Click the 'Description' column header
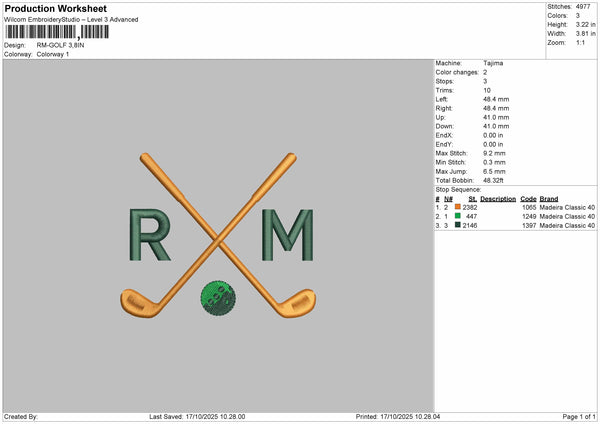600x424 pixels. click(498, 199)
